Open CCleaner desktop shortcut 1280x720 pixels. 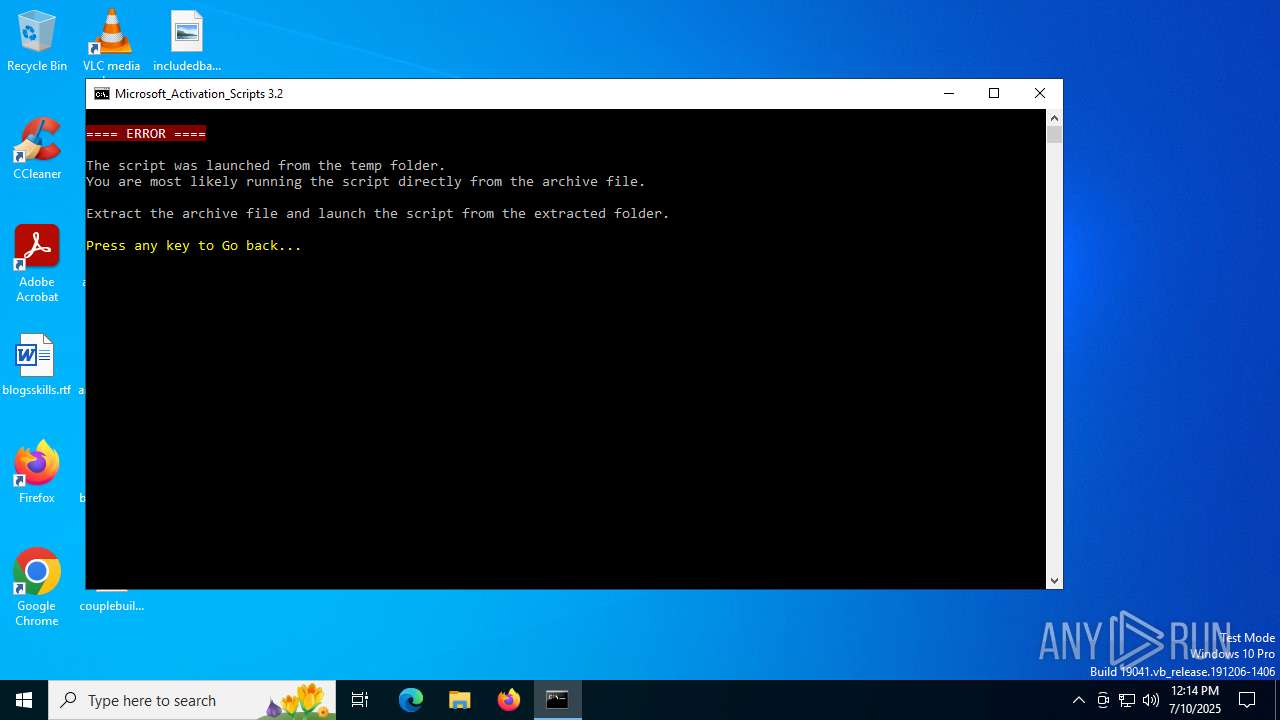tap(37, 149)
